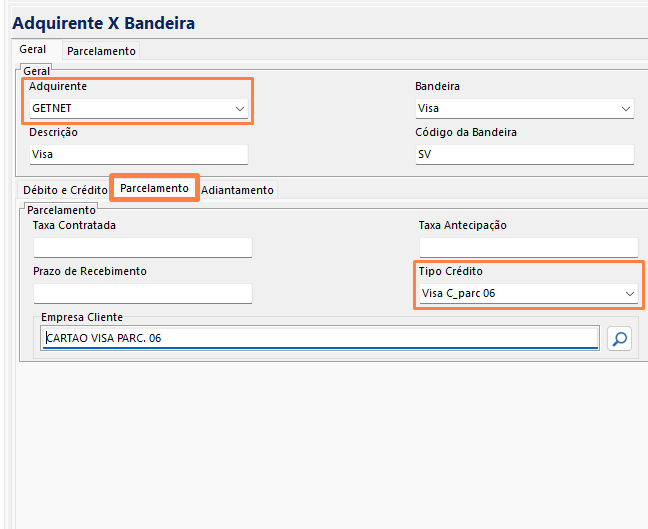Image resolution: width=648 pixels, height=529 pixels.
Task: Open the Parcelamento tab next to Geral tab
Action: pos(101,51)
